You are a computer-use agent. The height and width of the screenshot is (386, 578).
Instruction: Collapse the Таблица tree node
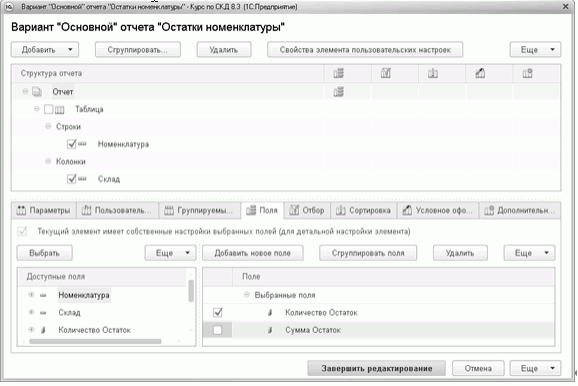click(x=36, y=109)
